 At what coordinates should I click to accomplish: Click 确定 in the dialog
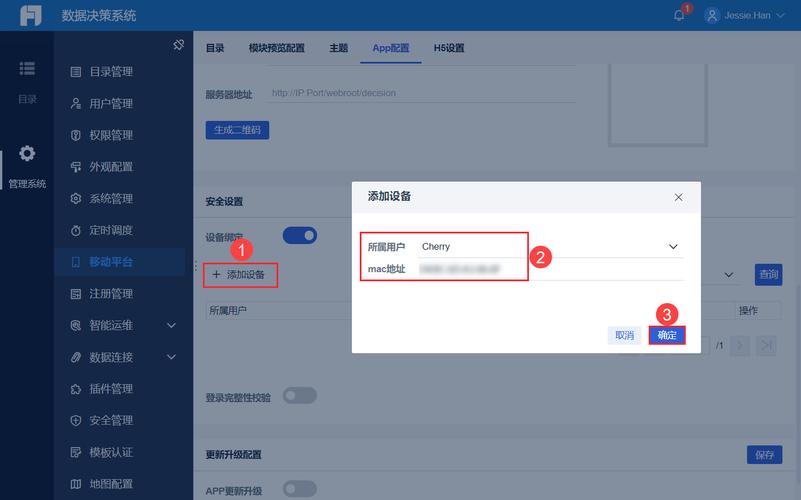(667, 335)
